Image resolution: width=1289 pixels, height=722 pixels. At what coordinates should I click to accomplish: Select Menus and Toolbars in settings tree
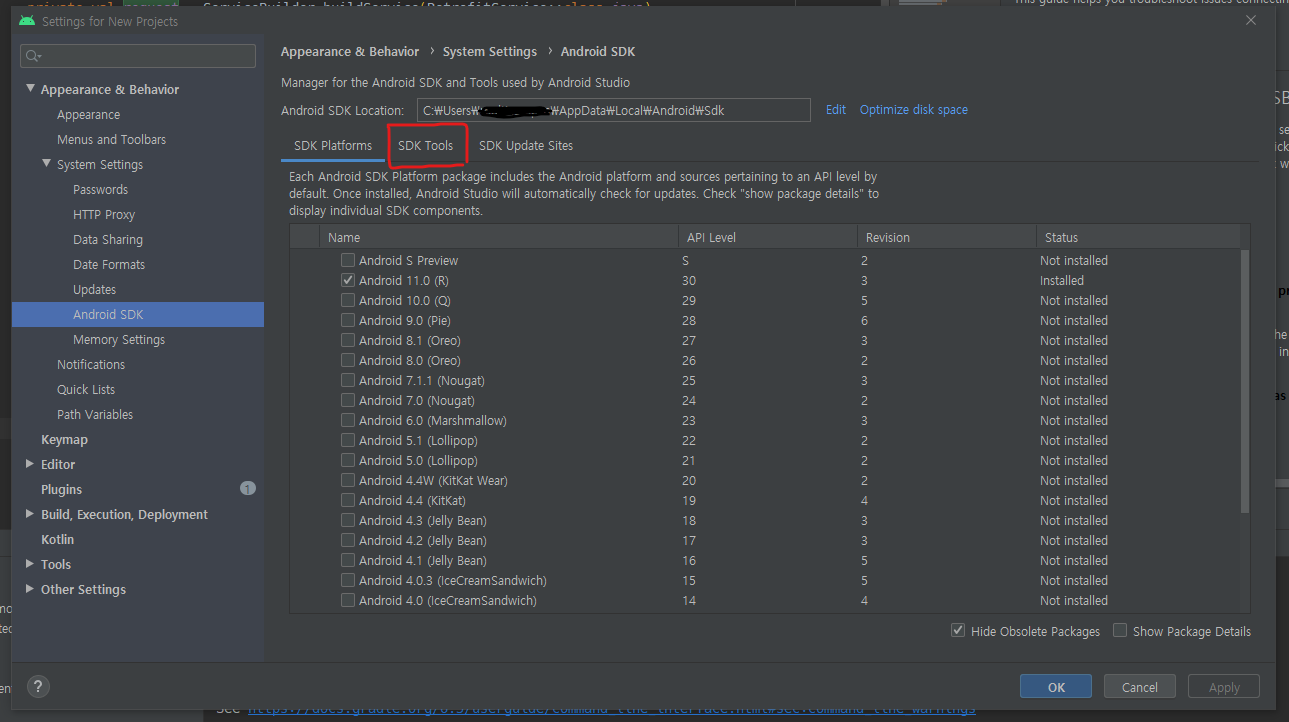tap(111, 139)
